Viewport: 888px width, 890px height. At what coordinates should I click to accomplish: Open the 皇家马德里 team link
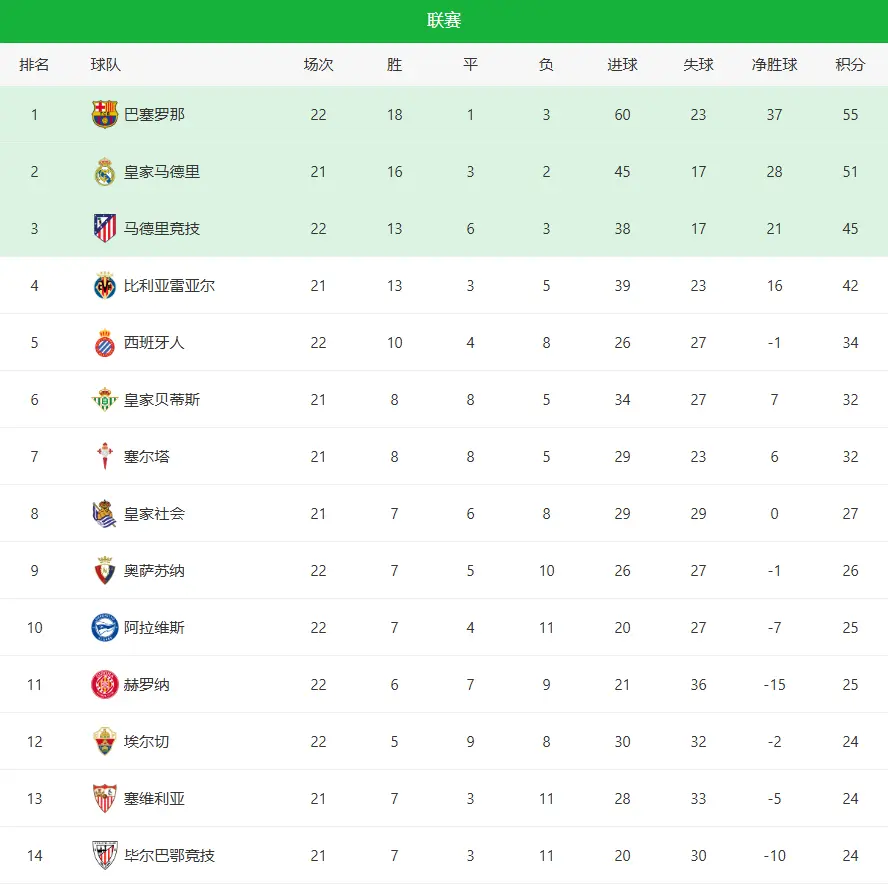pos(162,172)
